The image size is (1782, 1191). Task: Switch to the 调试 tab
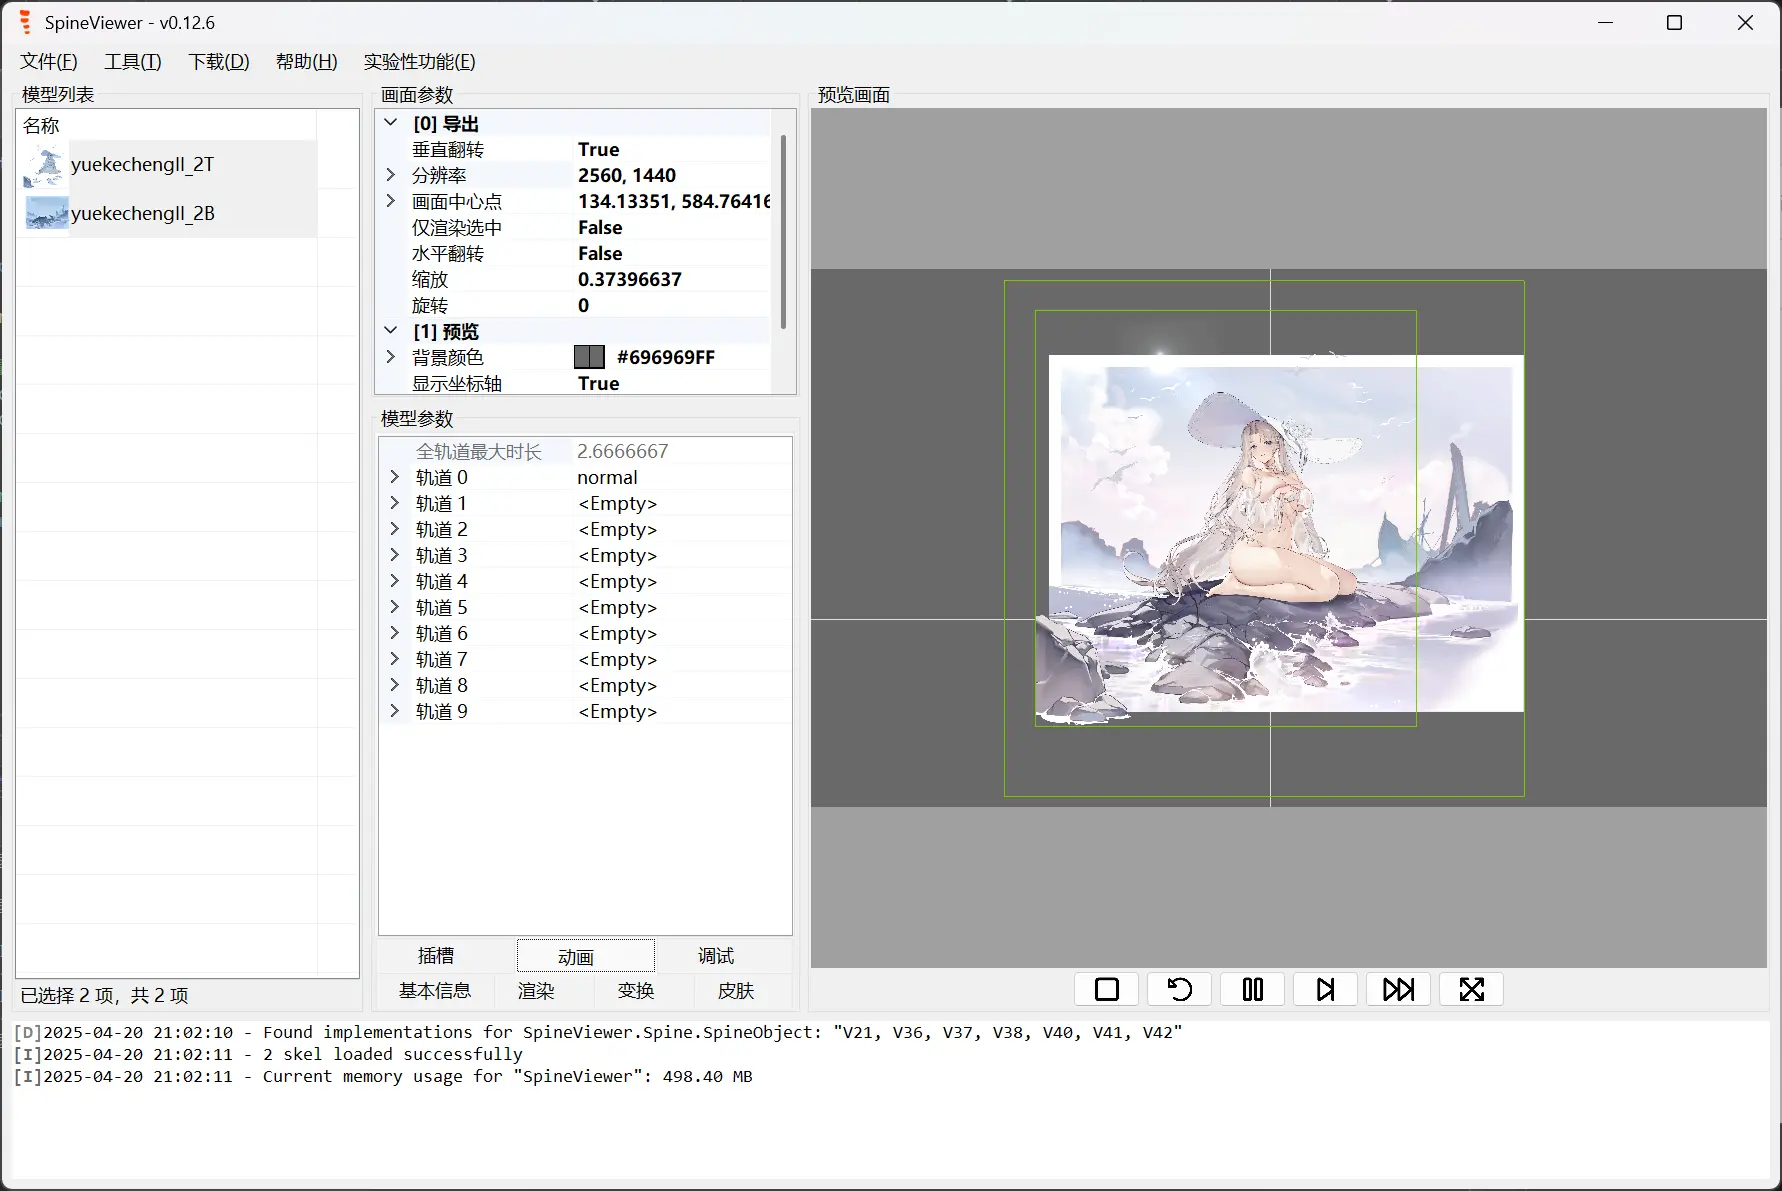coord(714,955)
